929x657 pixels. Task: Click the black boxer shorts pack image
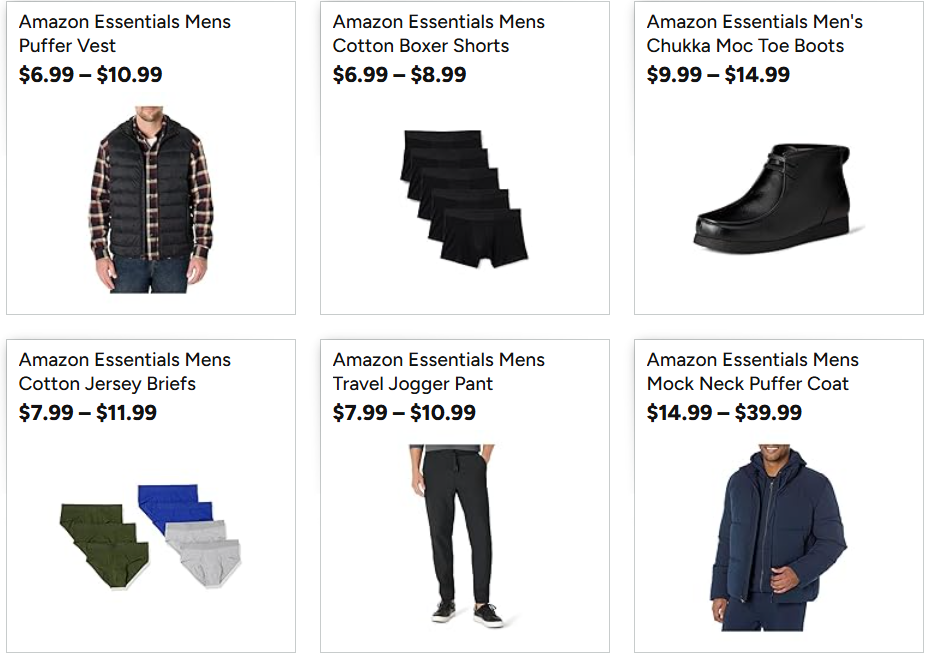[x=465, y=197]
